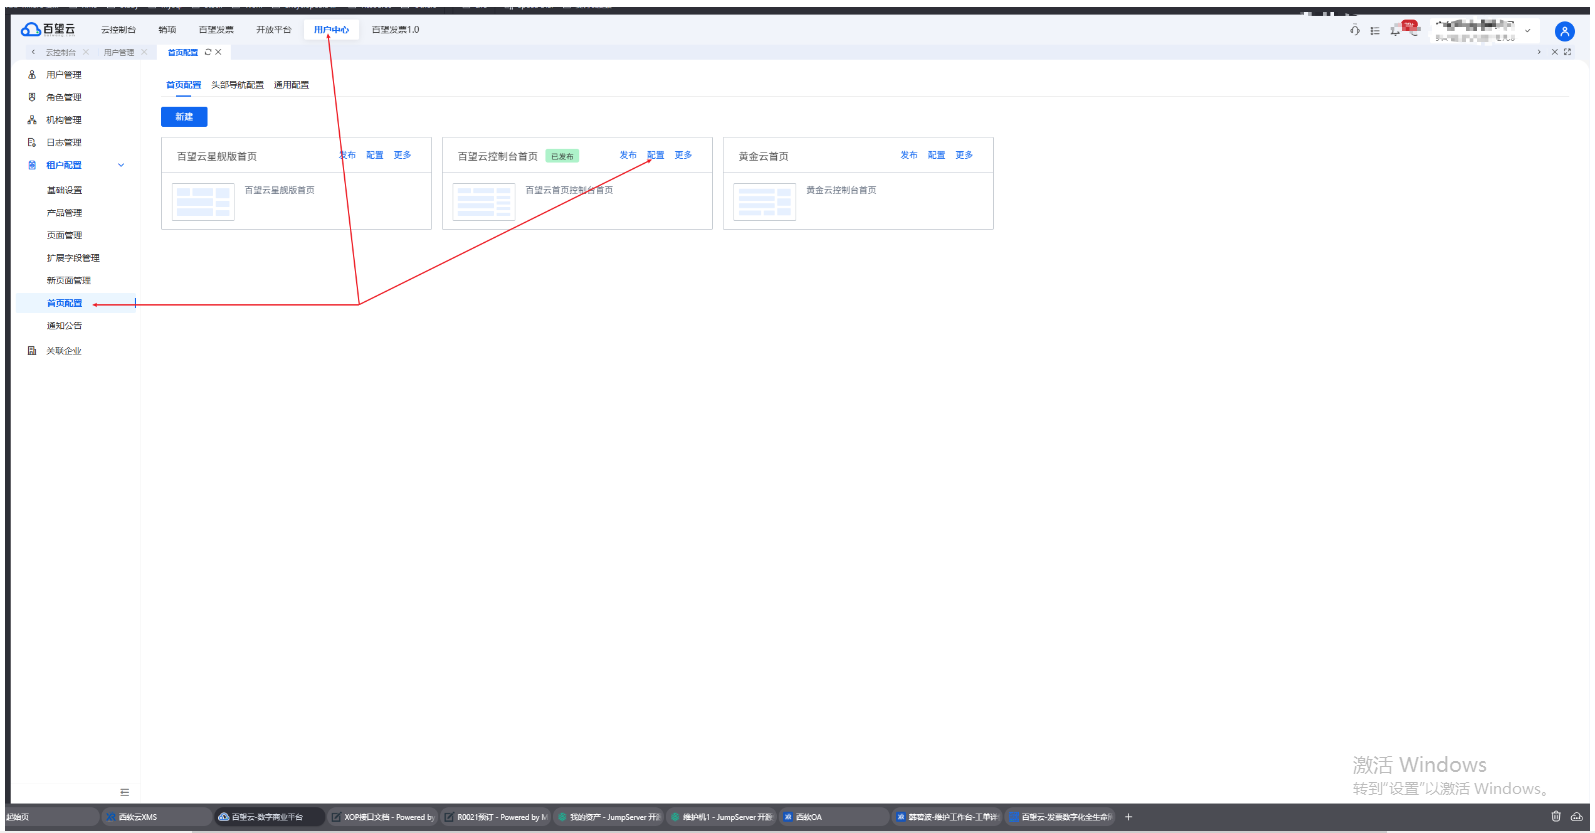Screen dimensions: 1595x833
Task: Click 更多 on 百望云控制台首页 card
Action: [x=683, y=155]
